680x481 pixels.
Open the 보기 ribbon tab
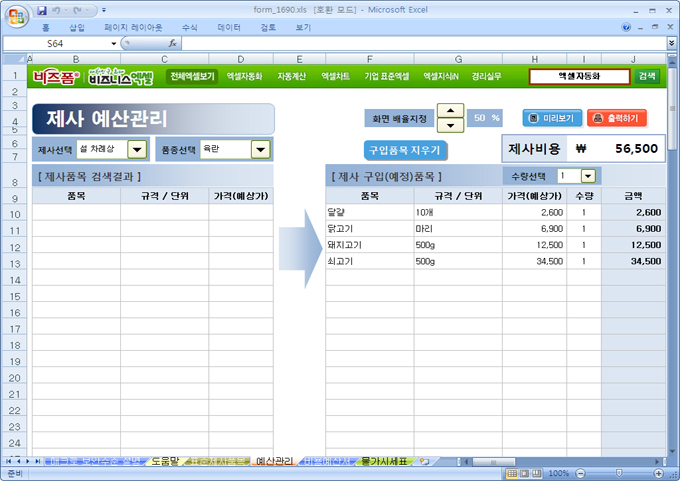click(303, 27)
